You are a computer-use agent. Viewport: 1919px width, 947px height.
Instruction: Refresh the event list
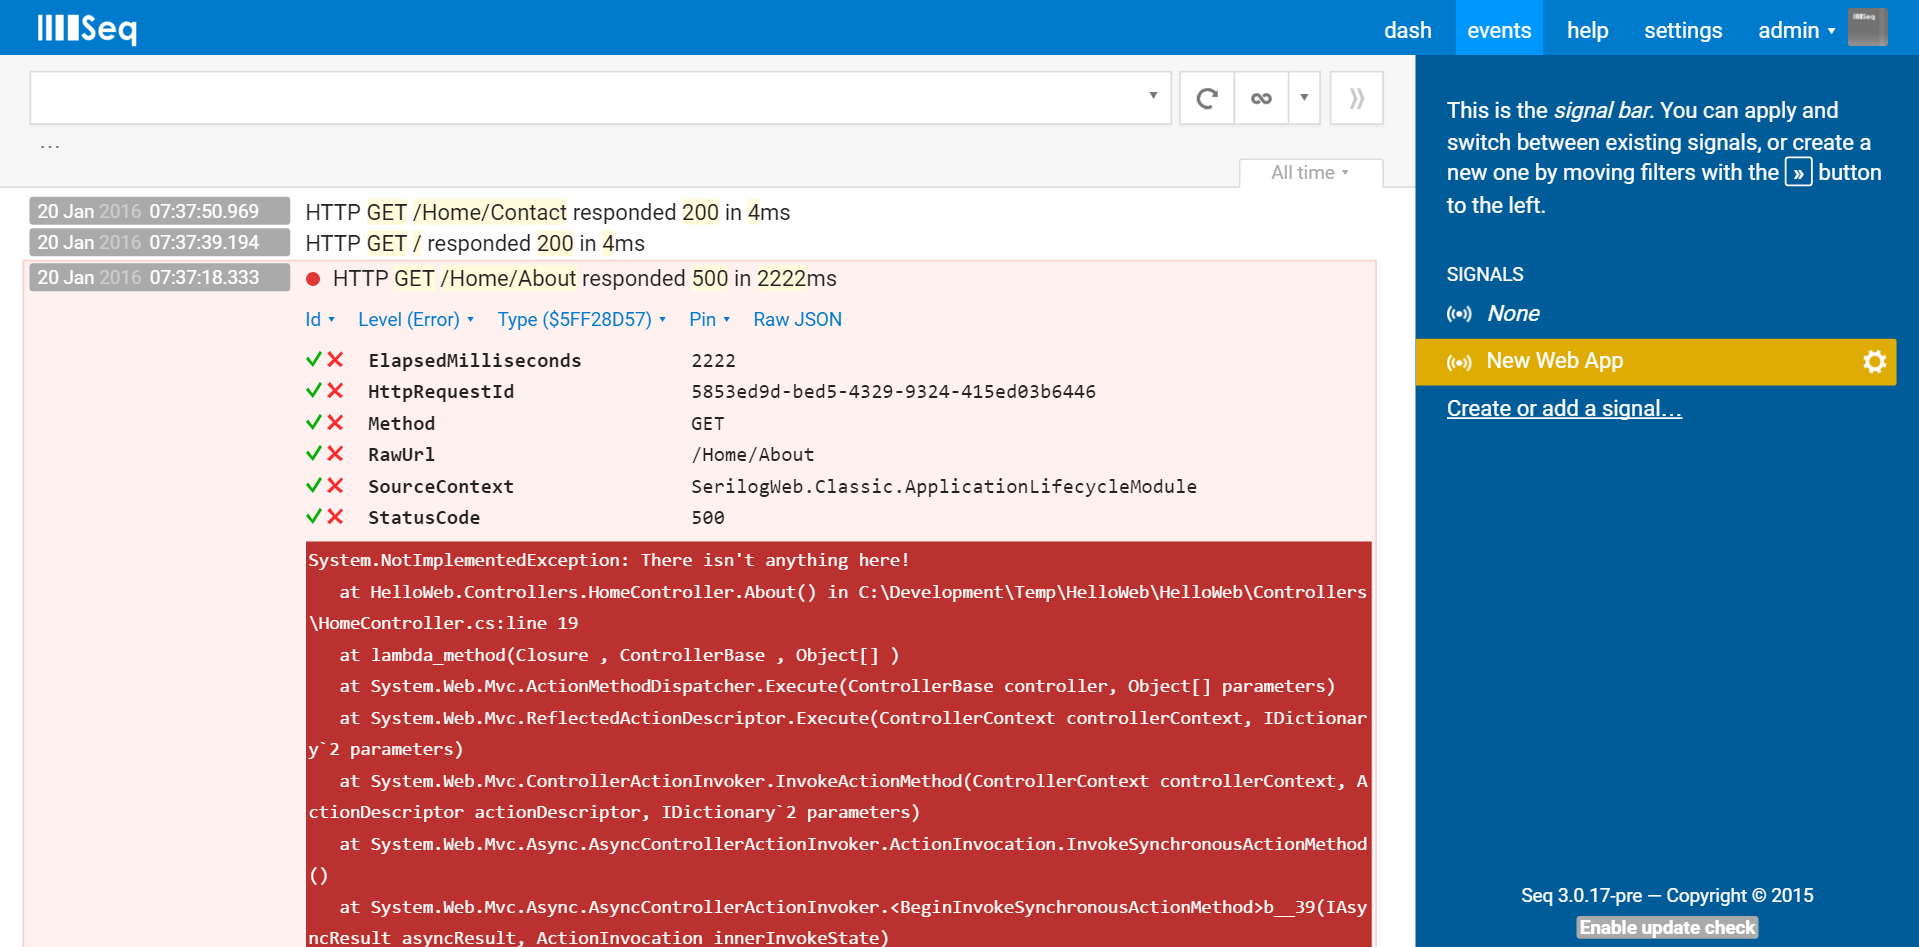click(1207, 98)
